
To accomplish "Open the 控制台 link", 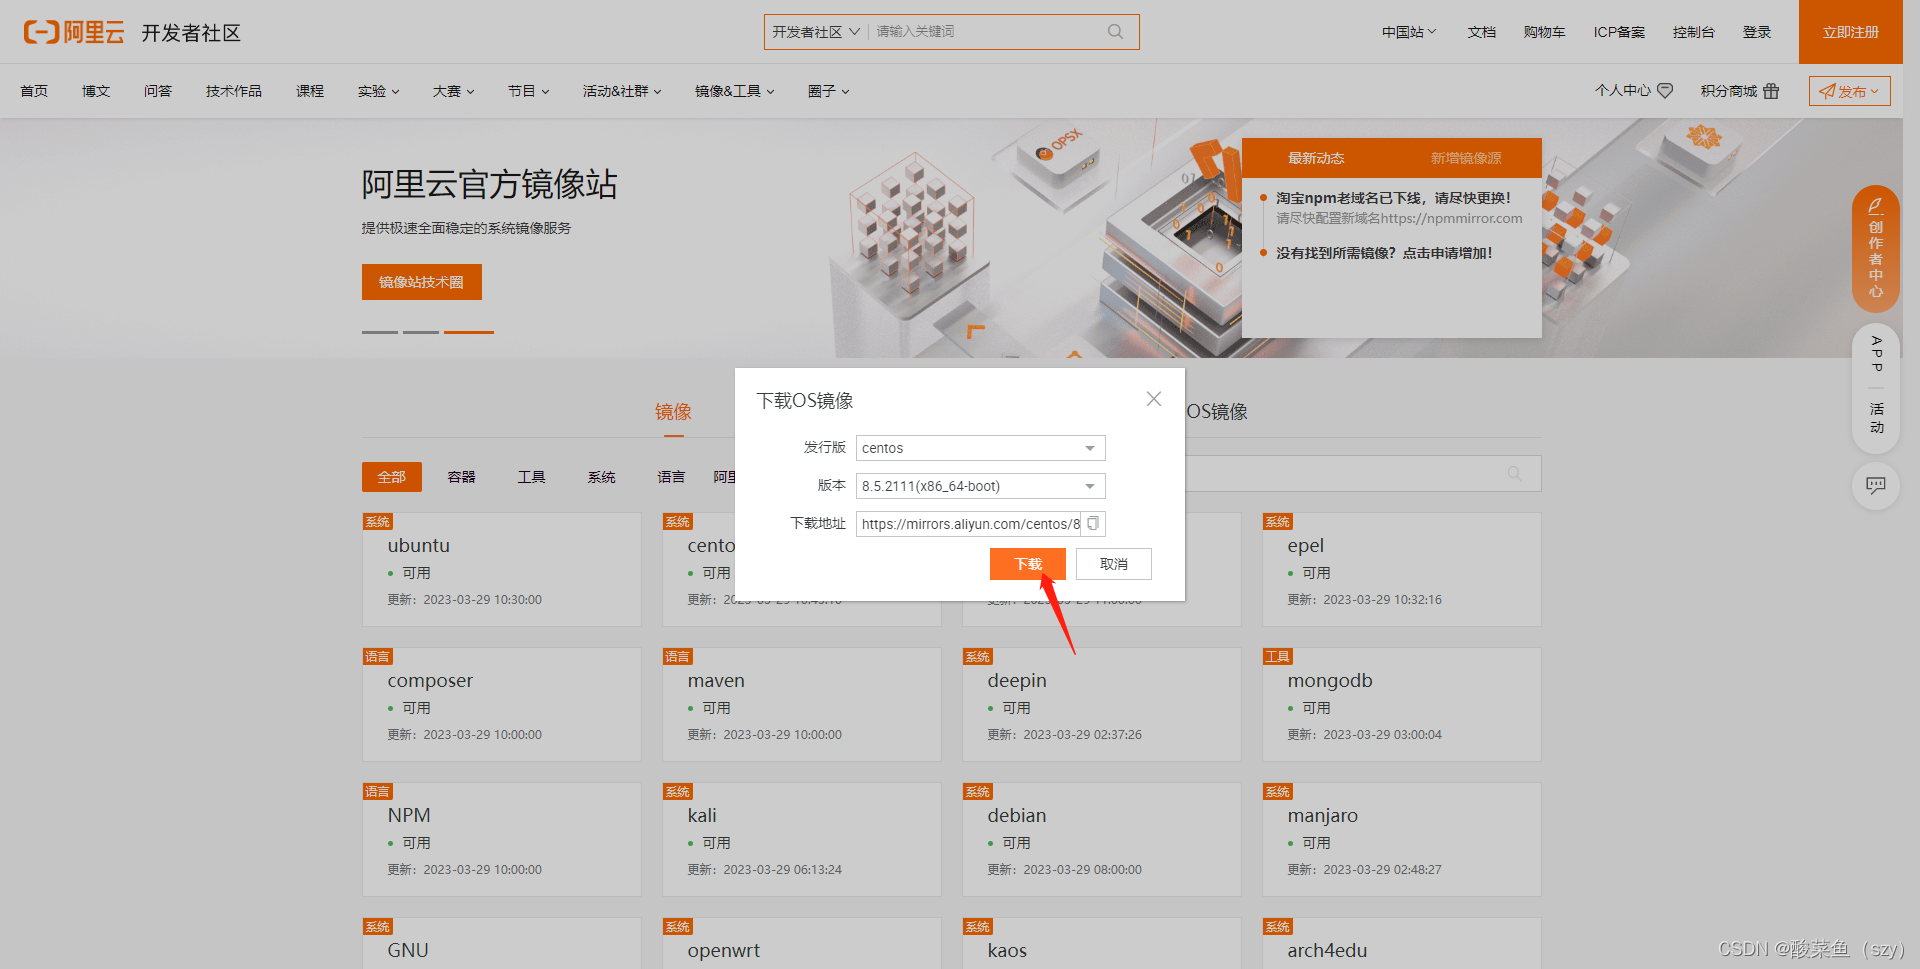I will 1694,32.
